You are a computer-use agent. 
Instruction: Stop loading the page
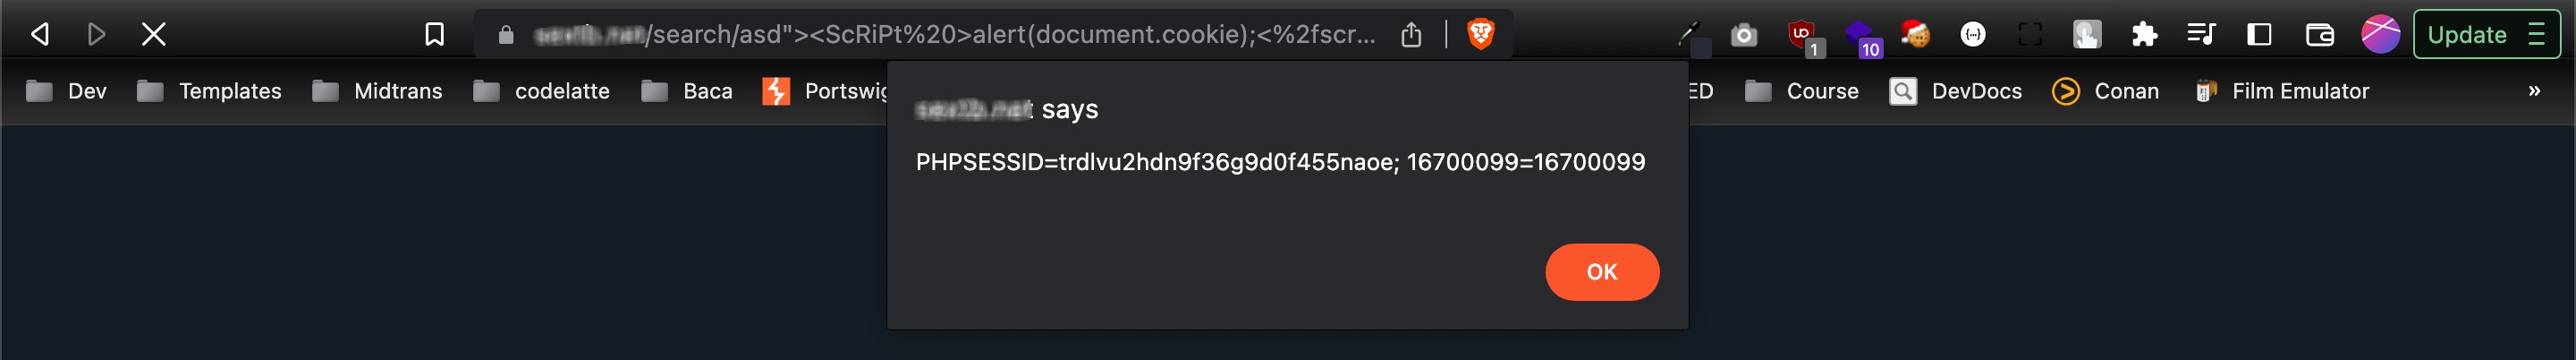[x=153, y=35]
